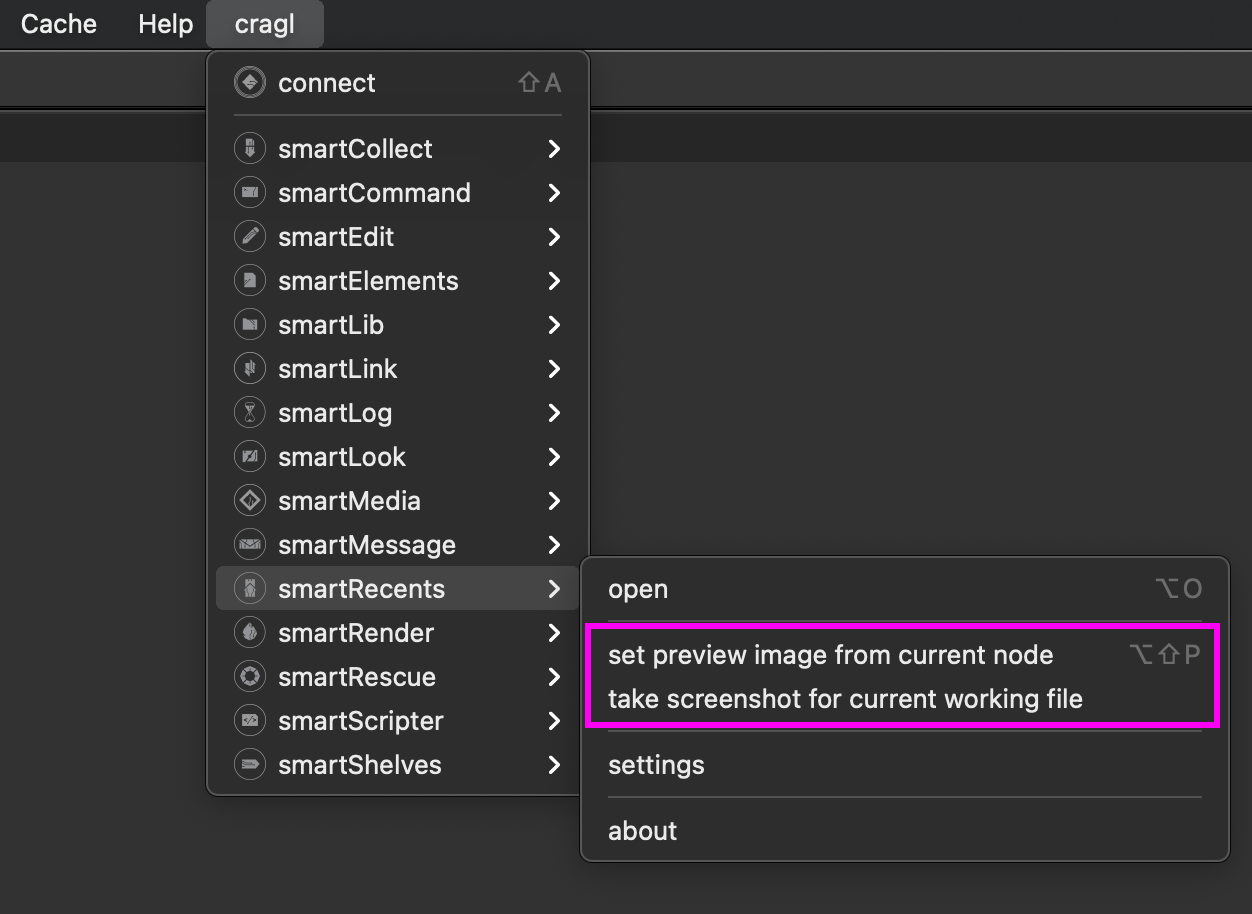Click the smartLib folder icon

[x=249, y=325]
